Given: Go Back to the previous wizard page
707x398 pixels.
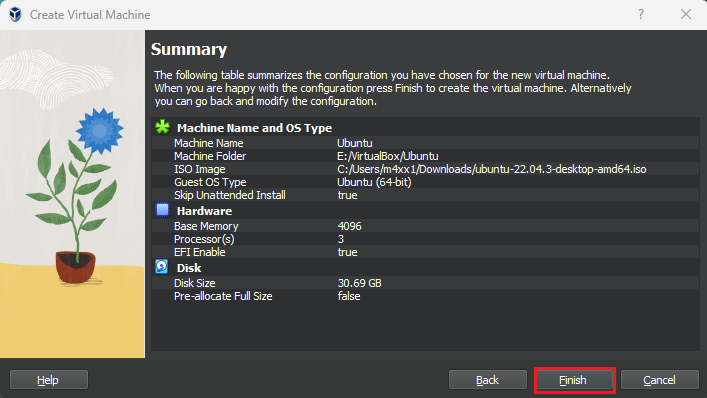Looking at the screenshot, I should (487, 380).
